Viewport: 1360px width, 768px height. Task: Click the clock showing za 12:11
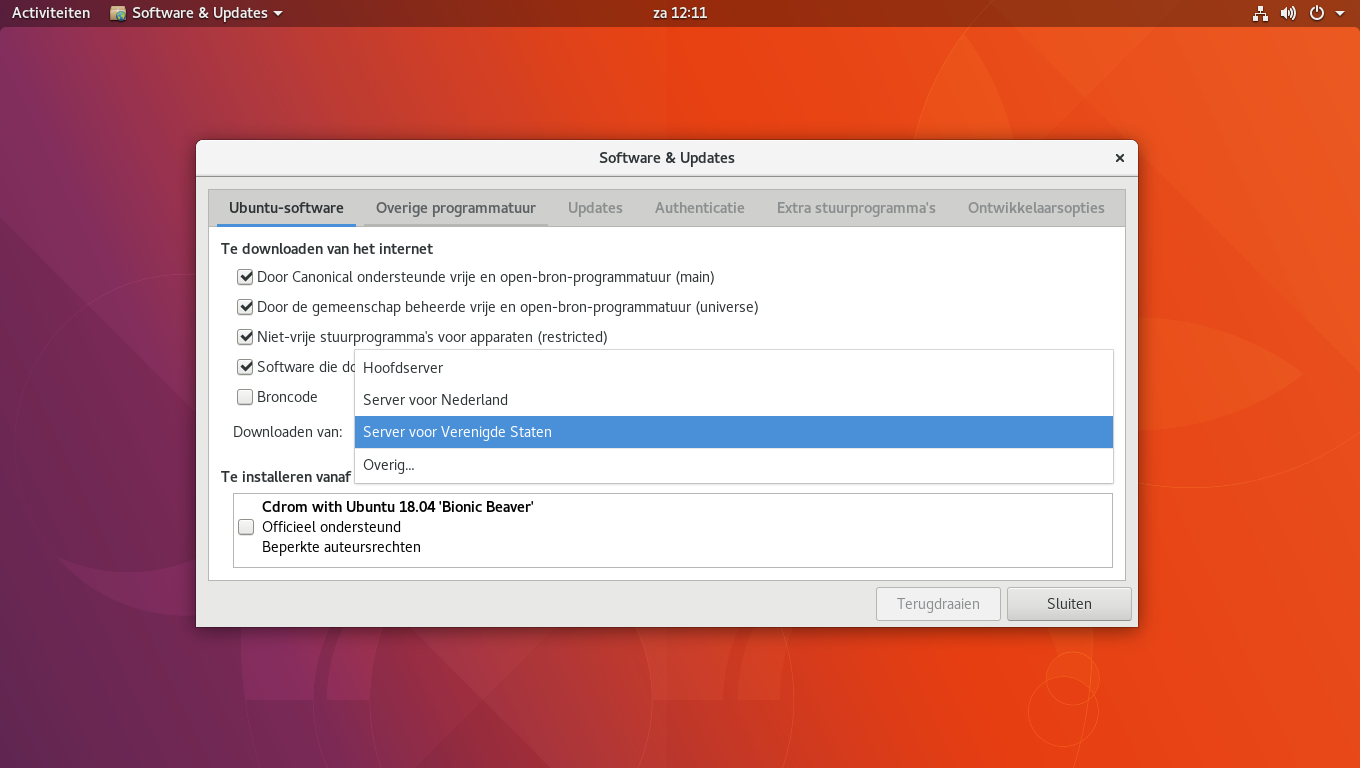pyautogui.click(x=680, y=13)
